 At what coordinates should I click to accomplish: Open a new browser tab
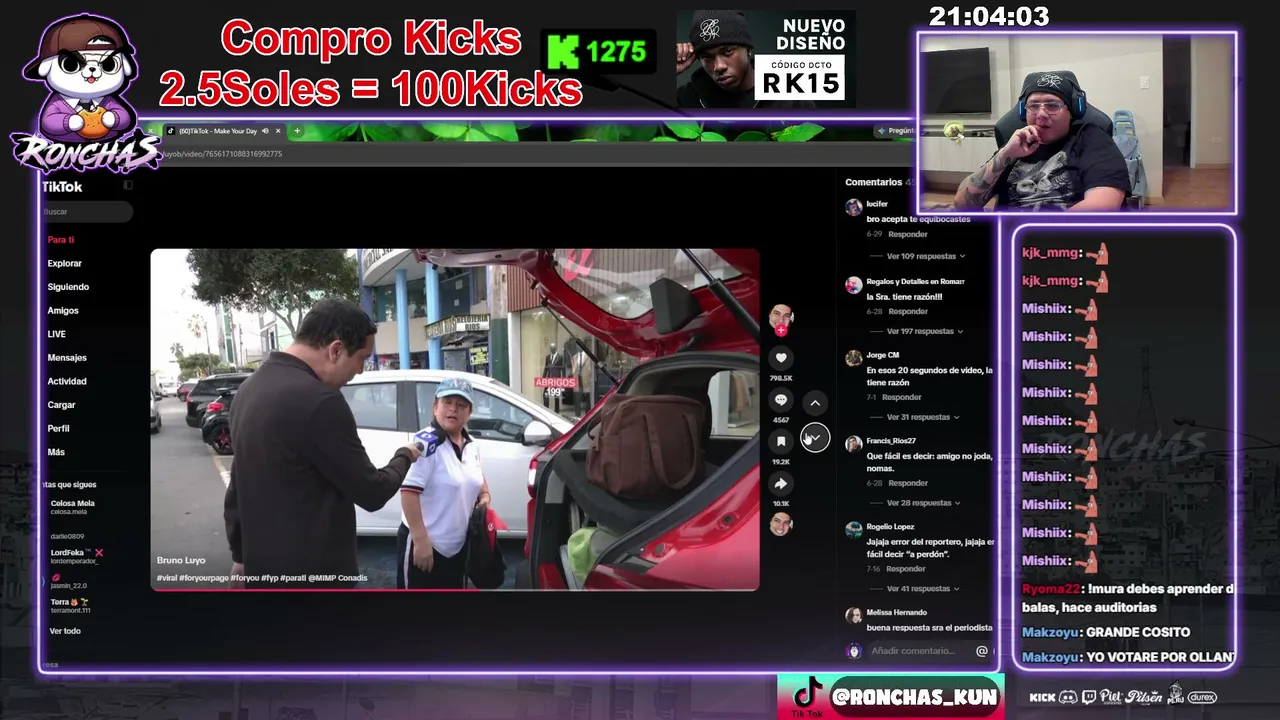pyautogui.click(x=297, y=131)
